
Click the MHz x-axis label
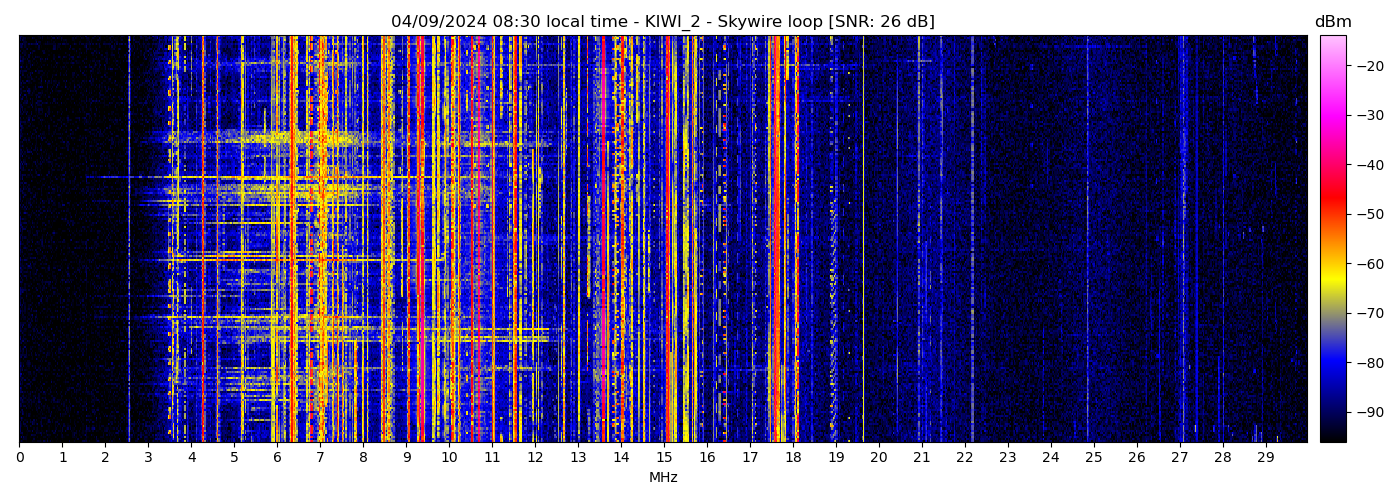click(663, 478)
